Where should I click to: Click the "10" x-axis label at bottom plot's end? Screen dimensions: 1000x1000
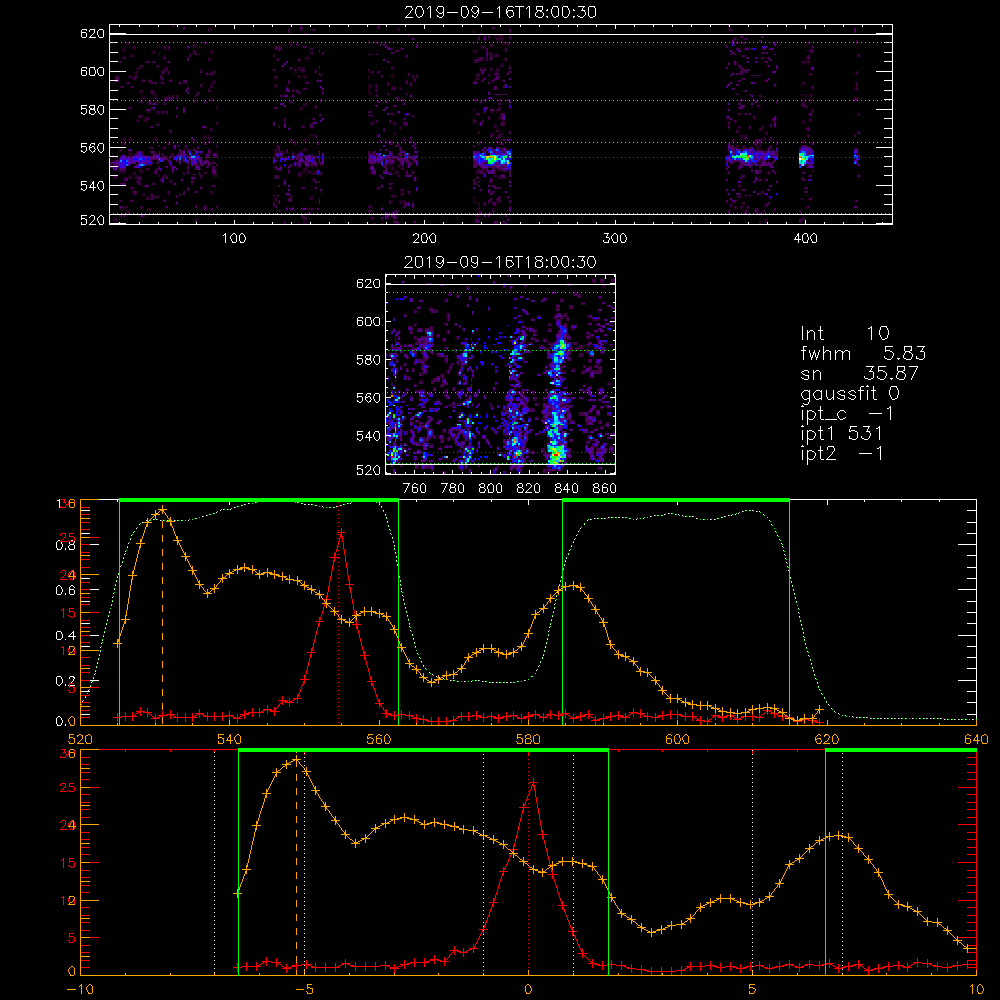(976, 990)
